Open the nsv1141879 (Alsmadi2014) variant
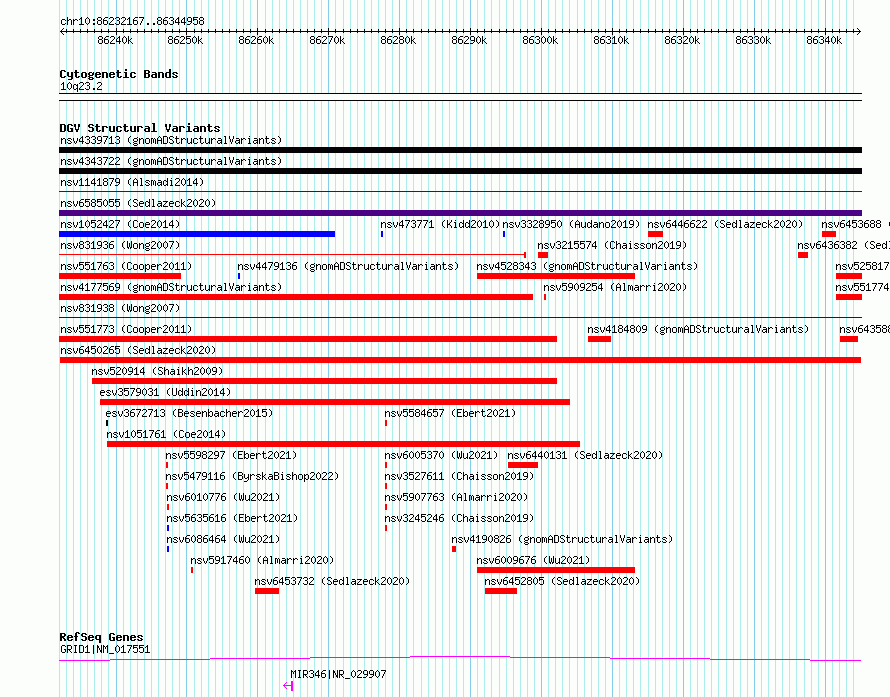The width and height of the screenshot is (890, 697). pos(132,182)
